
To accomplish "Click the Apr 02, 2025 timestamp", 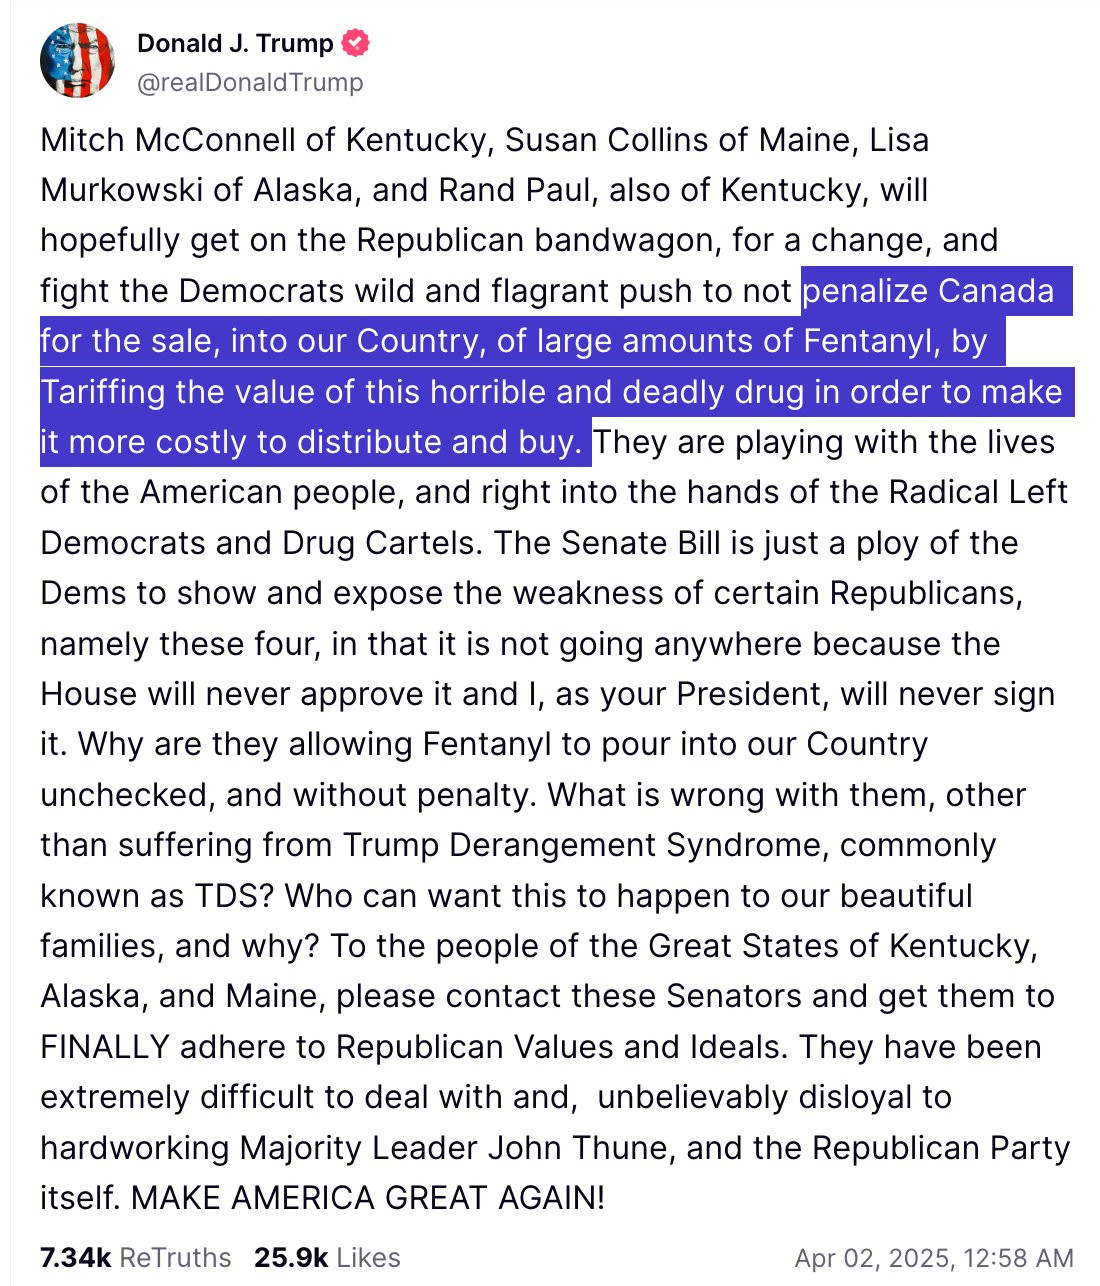I will 934,1258.
